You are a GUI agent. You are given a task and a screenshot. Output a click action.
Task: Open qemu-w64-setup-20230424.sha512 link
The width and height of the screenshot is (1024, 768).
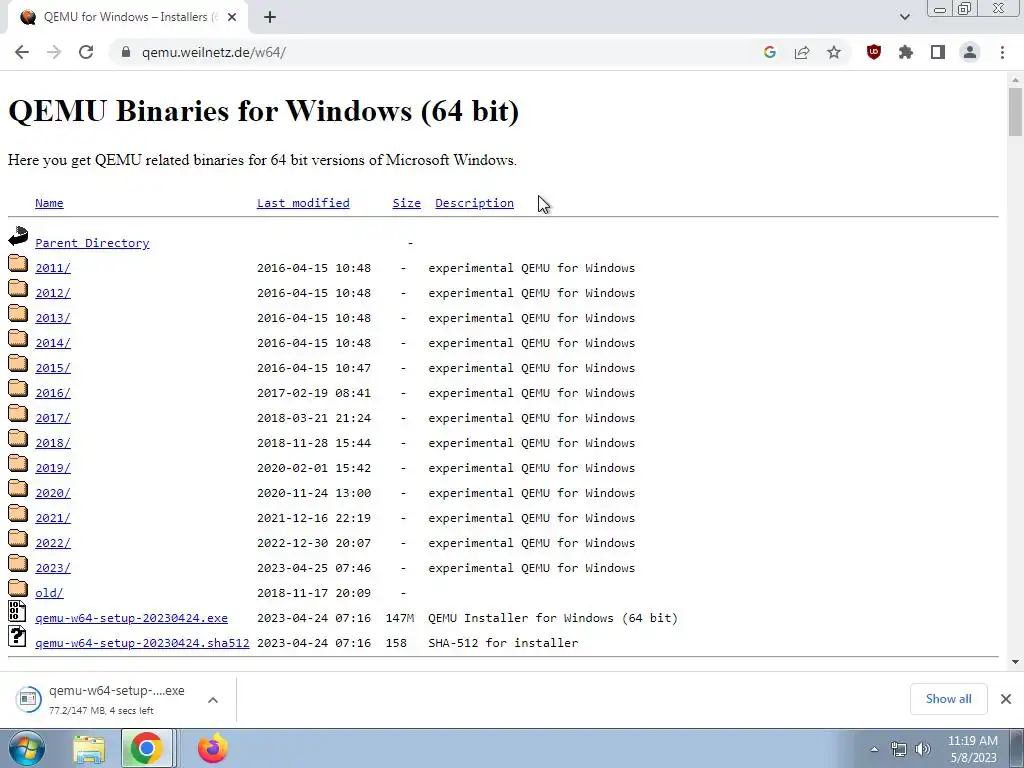(142, 643)
